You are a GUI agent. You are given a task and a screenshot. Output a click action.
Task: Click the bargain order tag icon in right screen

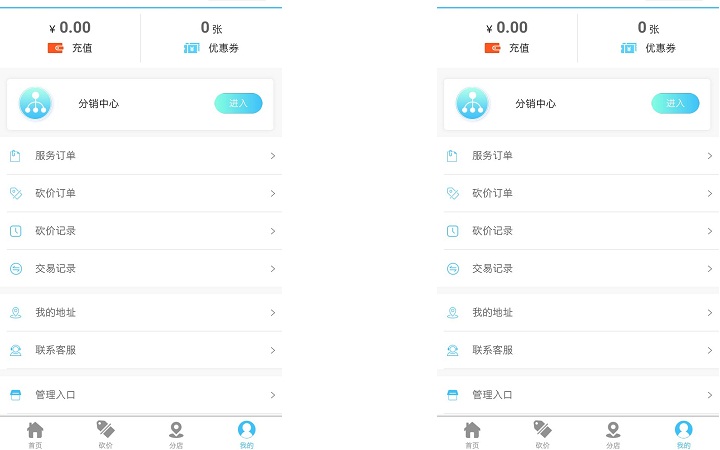coord(452,193)
